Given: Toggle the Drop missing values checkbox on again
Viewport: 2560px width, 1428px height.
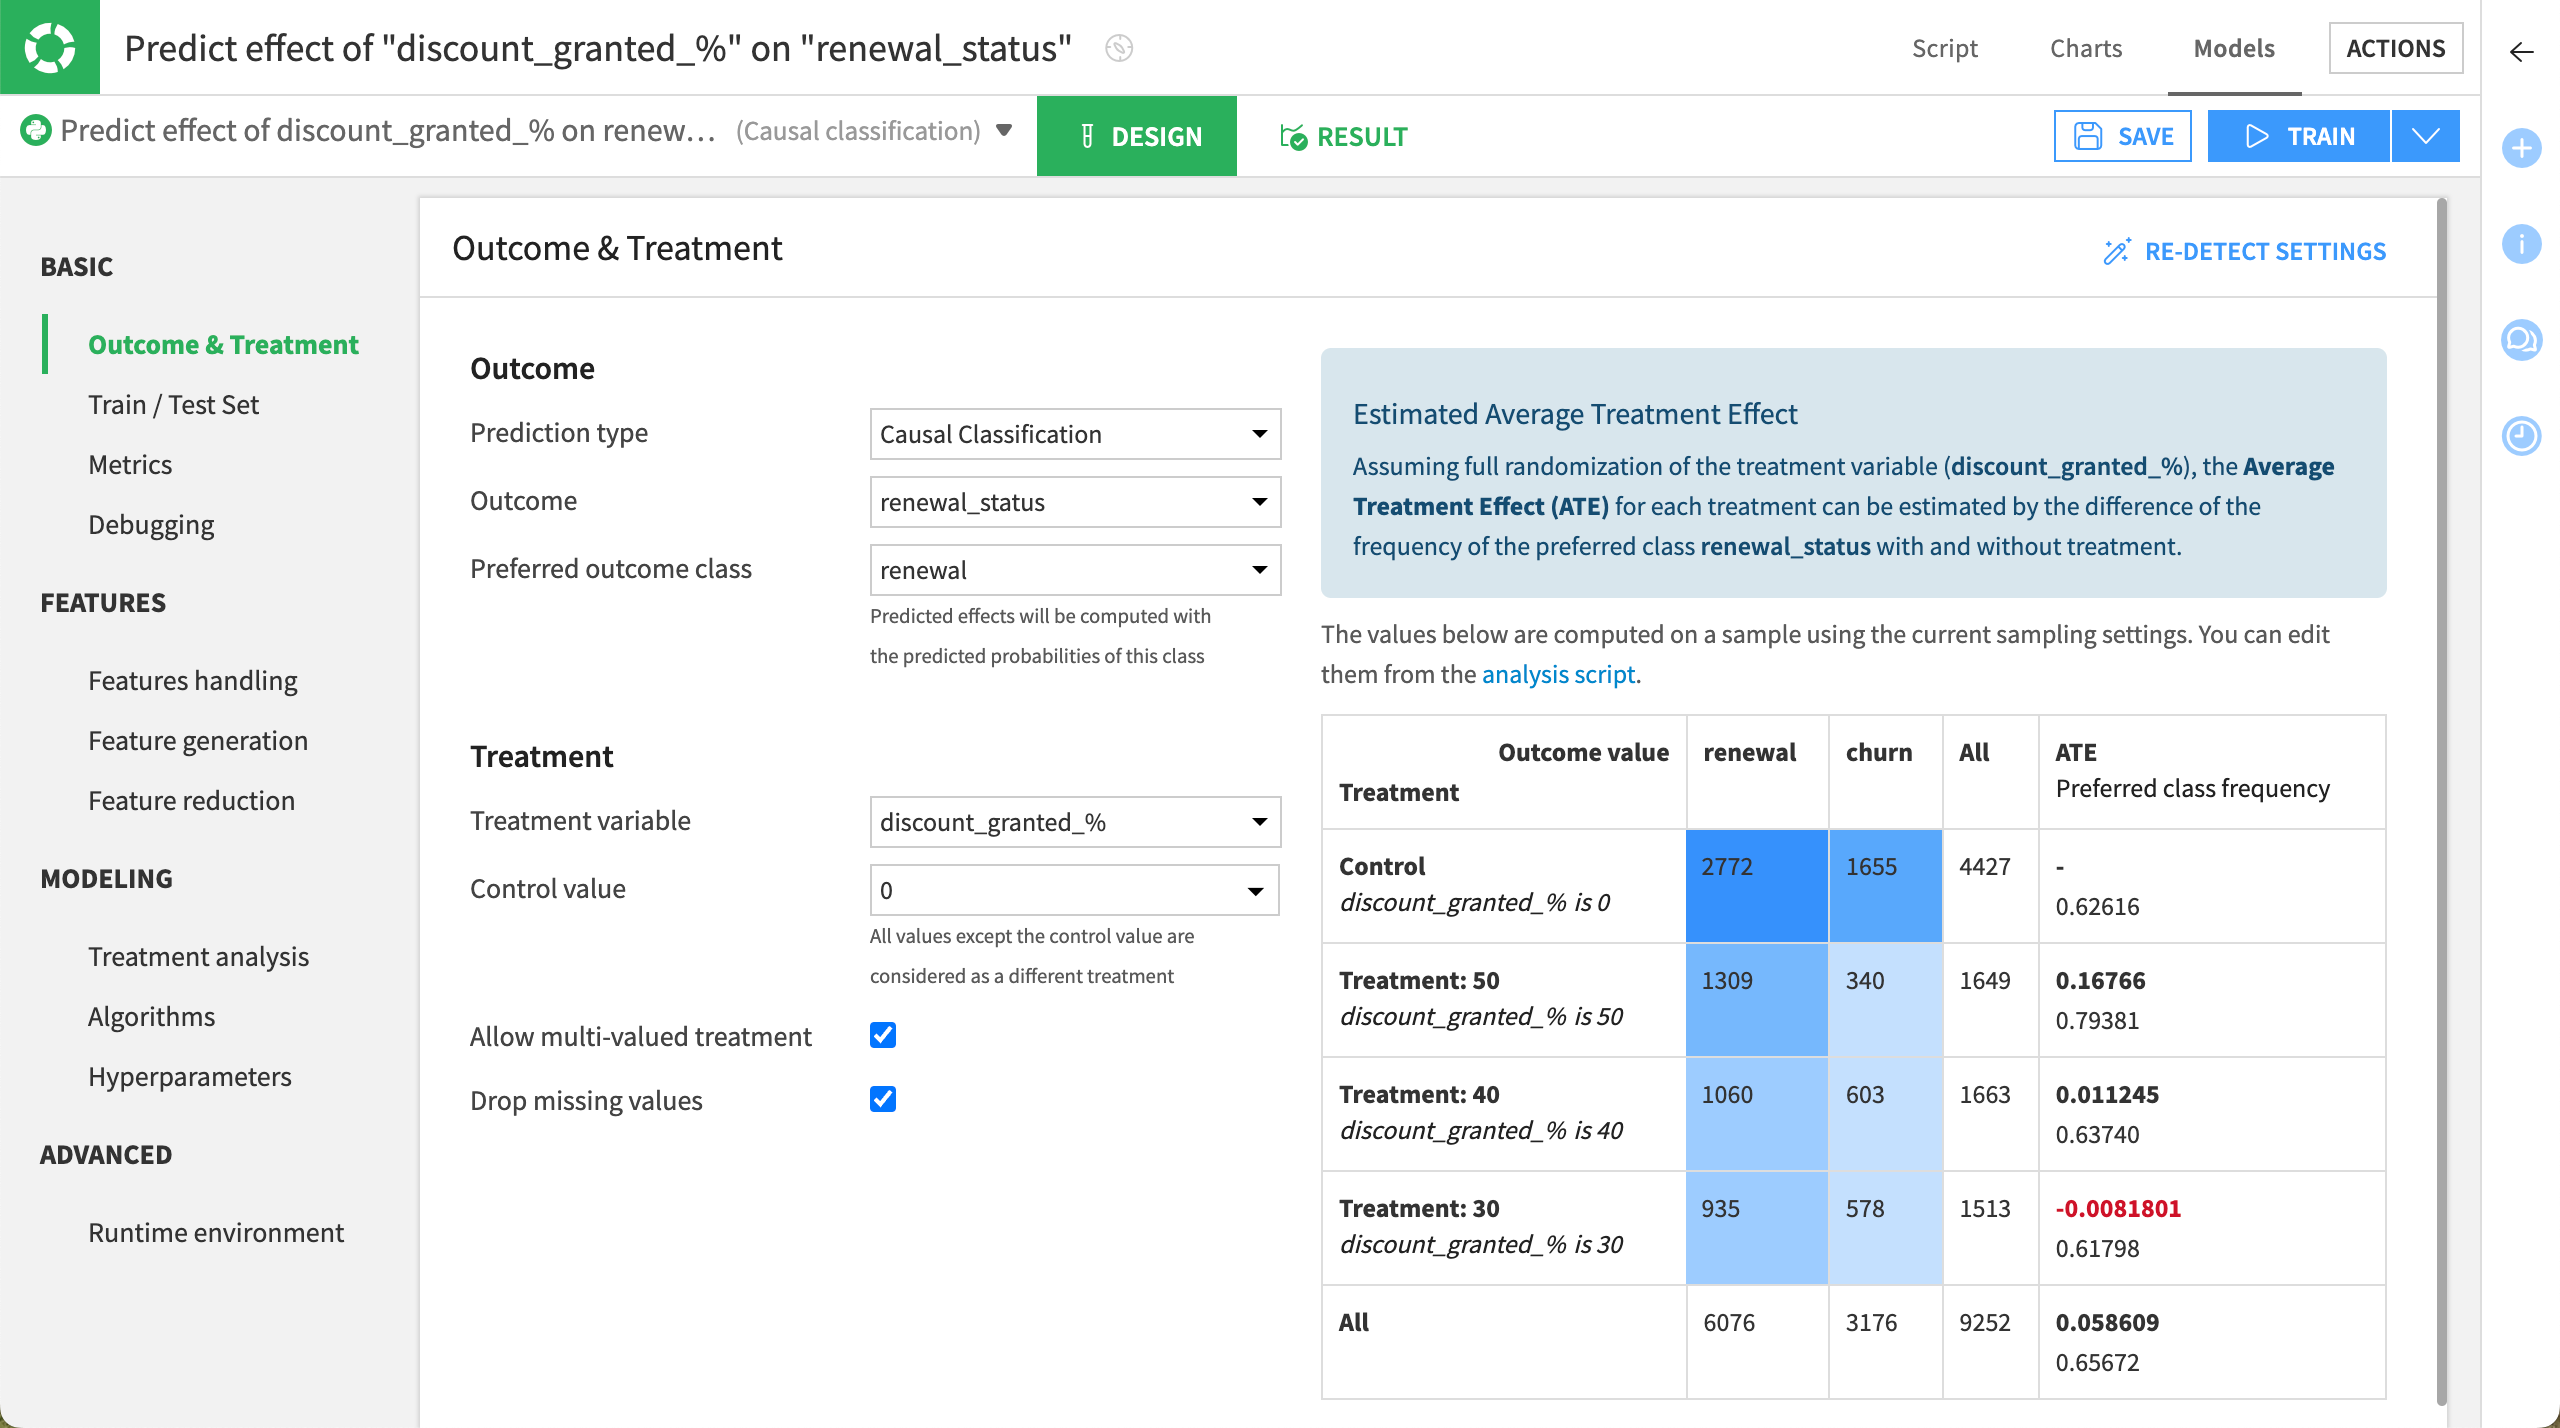Looking at the screenshot, I should click(x=882, y=1101).
